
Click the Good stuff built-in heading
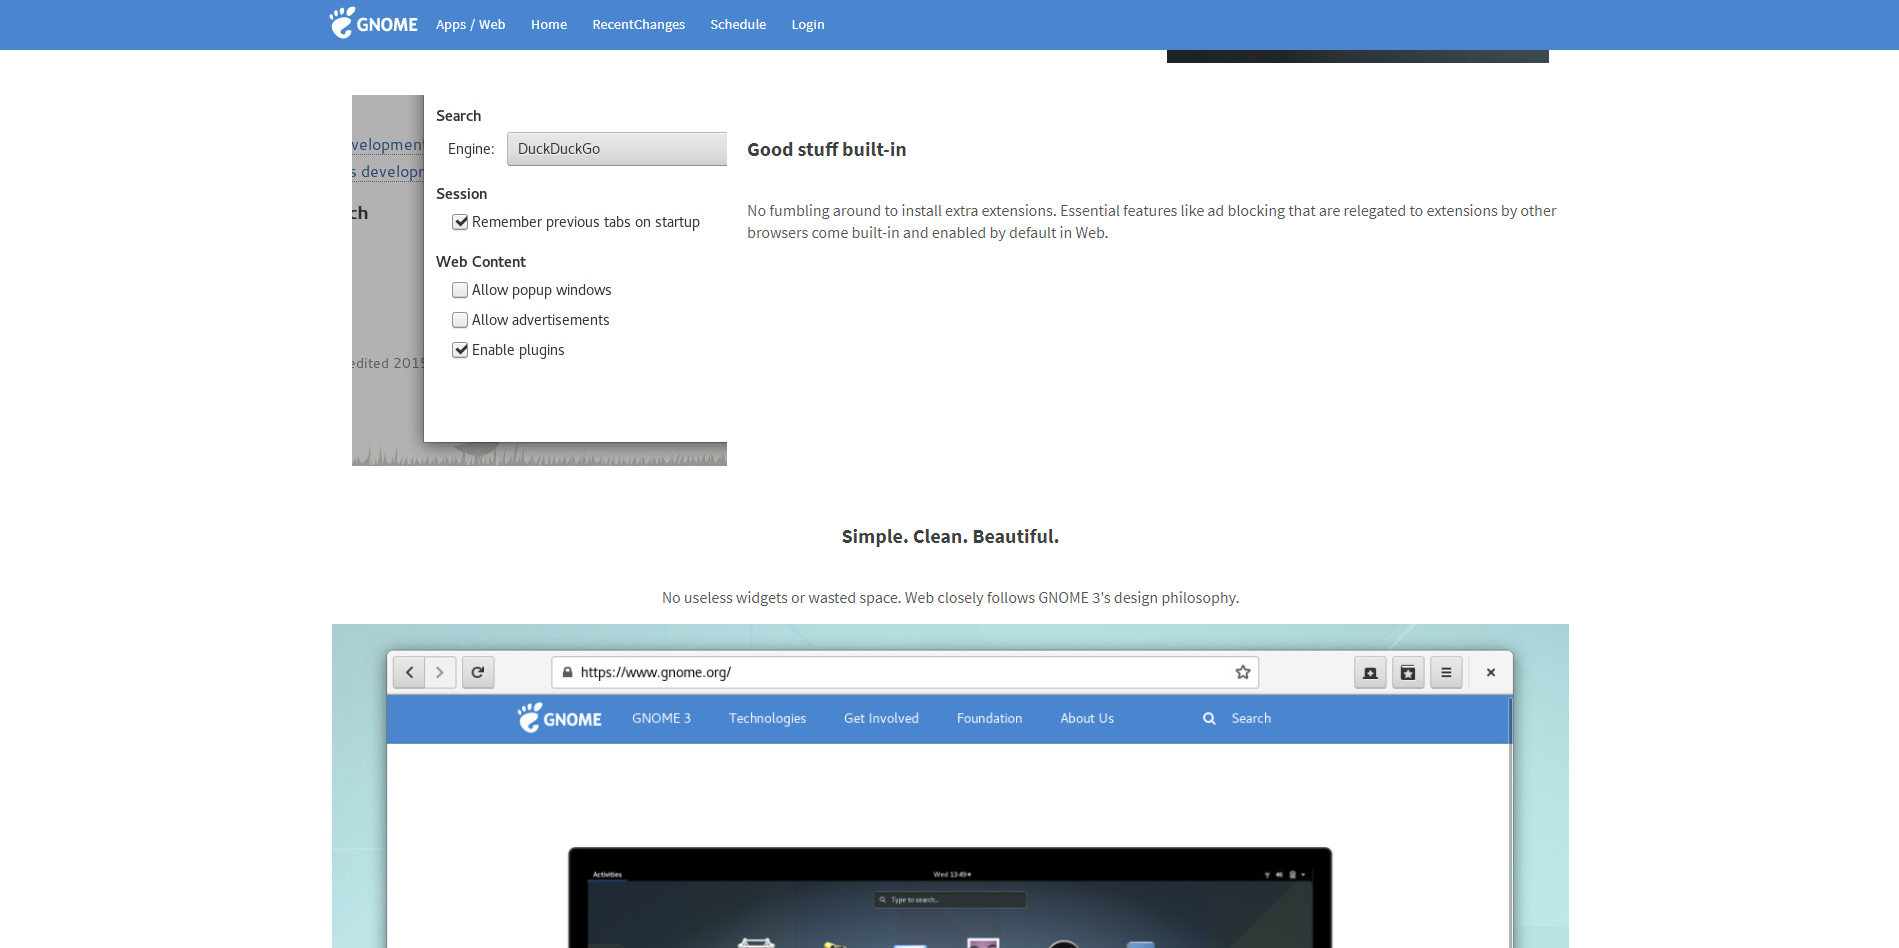click(x=827, y=150)
